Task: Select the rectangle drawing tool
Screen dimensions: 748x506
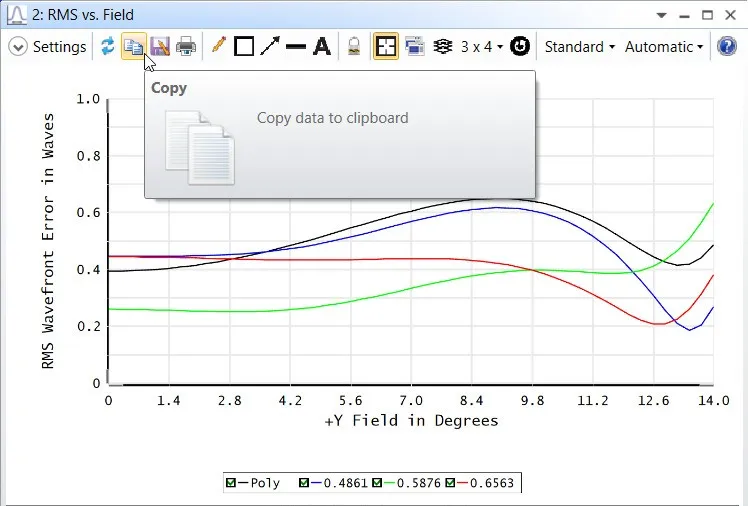Action: [244, 46]
